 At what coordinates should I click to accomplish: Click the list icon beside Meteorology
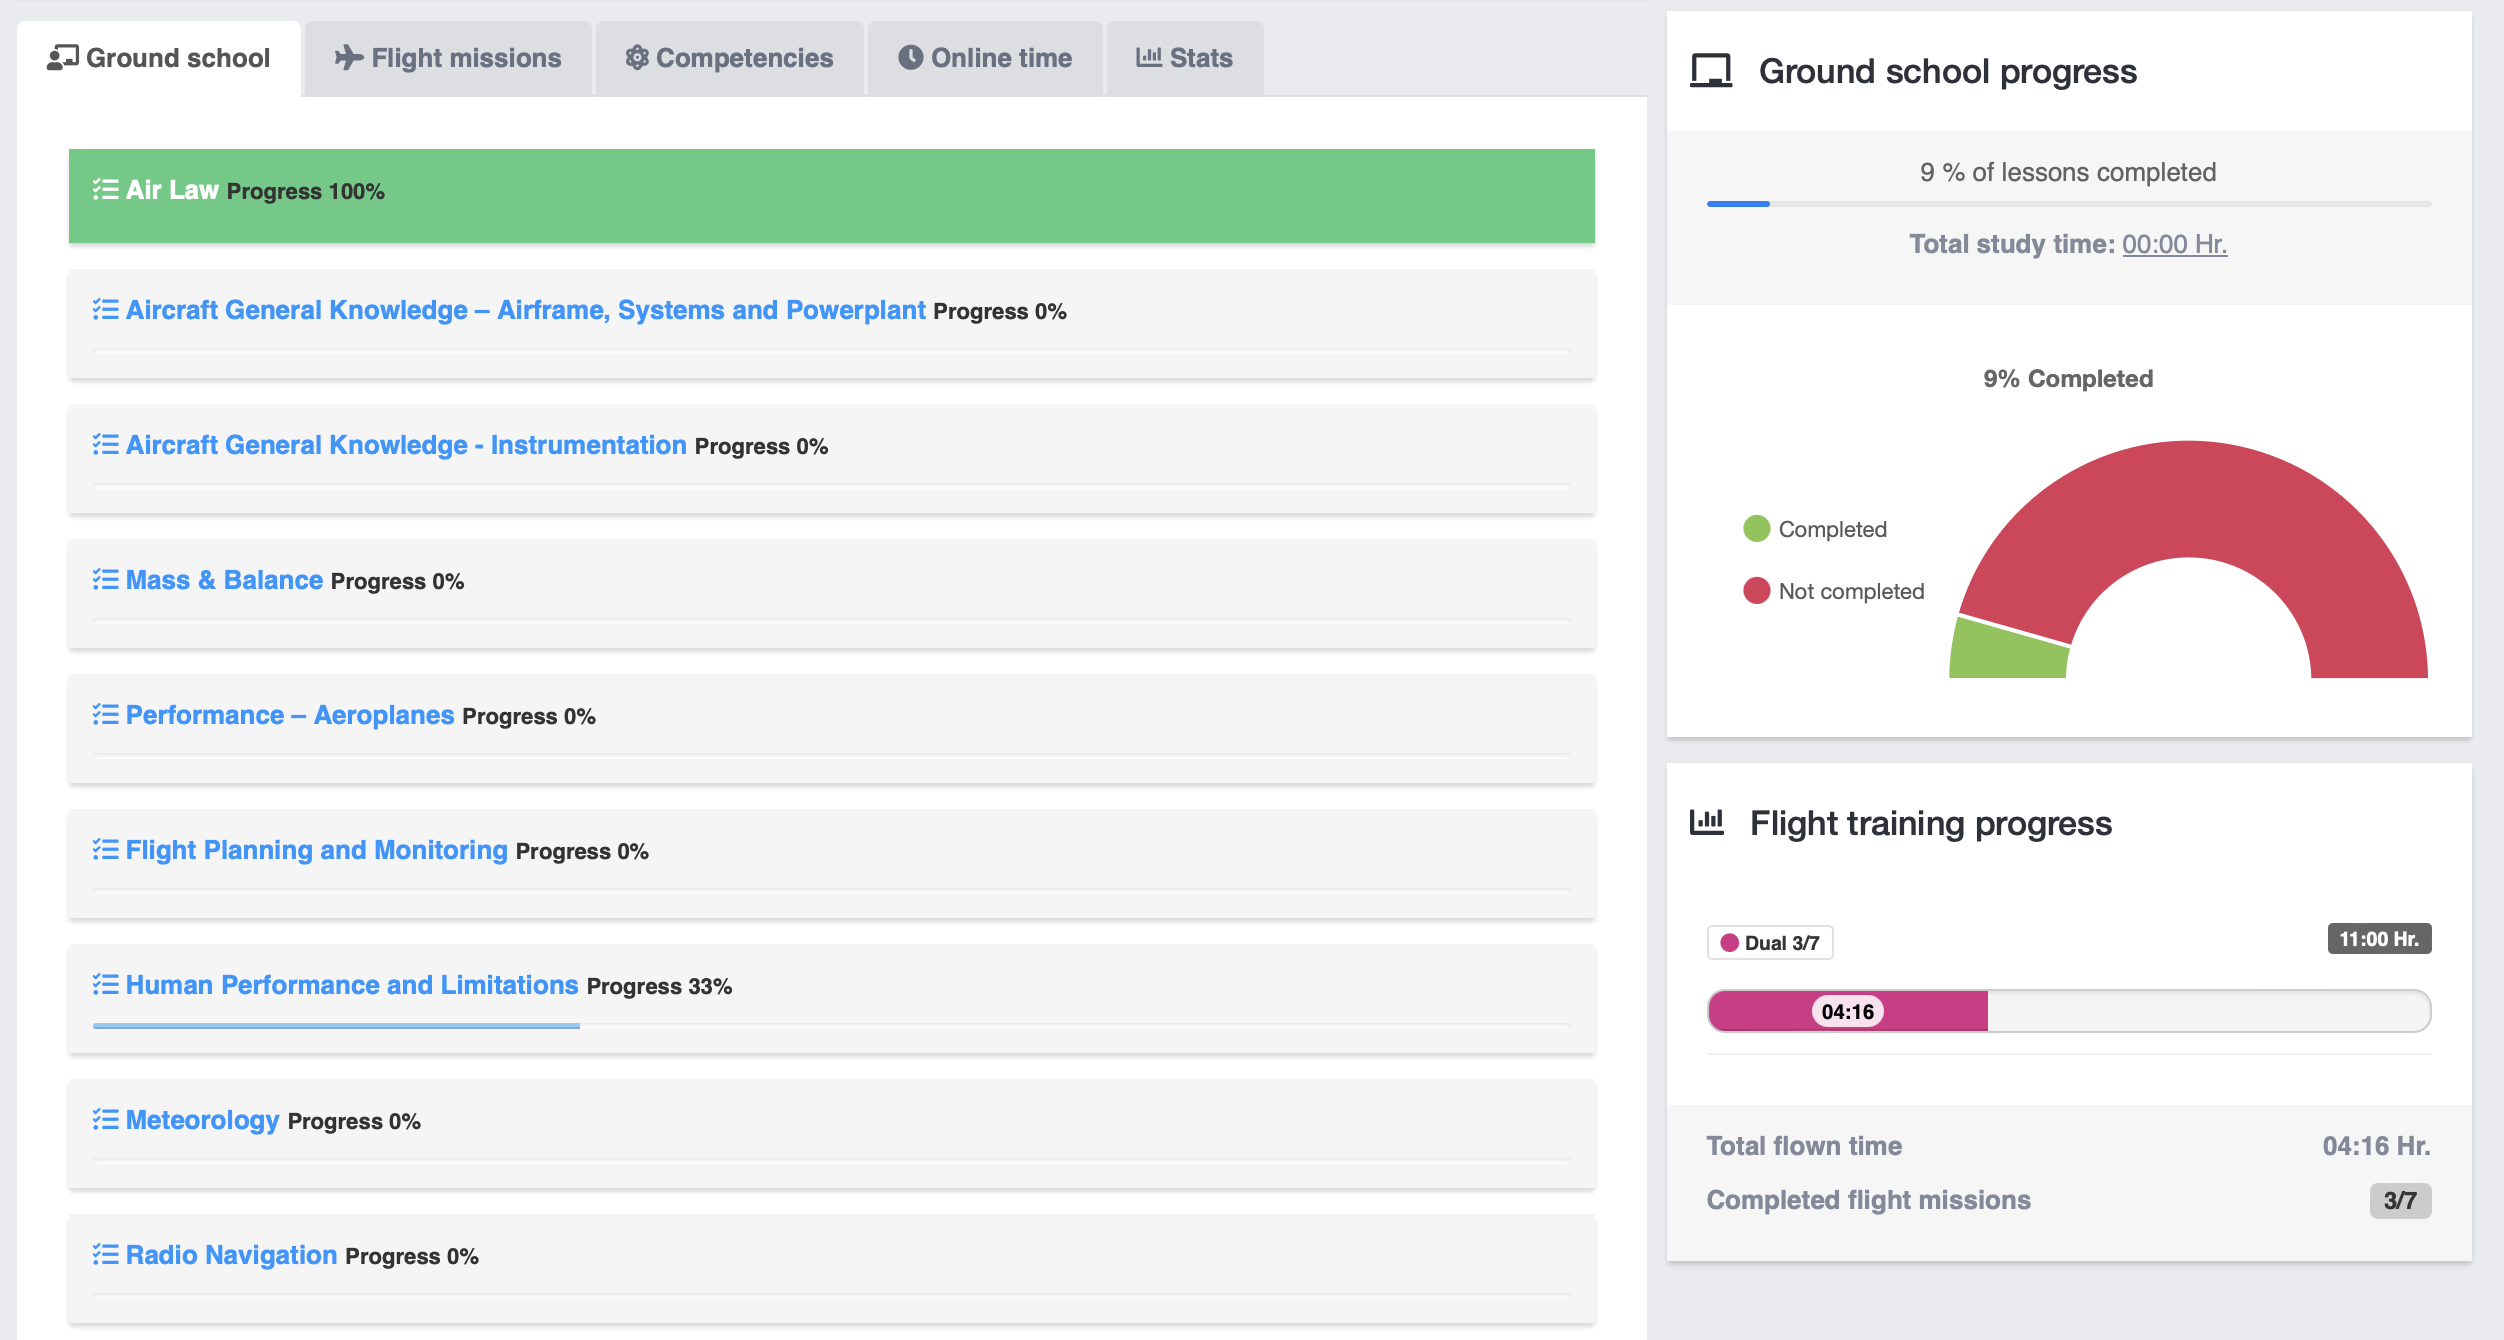(105, 1120)
